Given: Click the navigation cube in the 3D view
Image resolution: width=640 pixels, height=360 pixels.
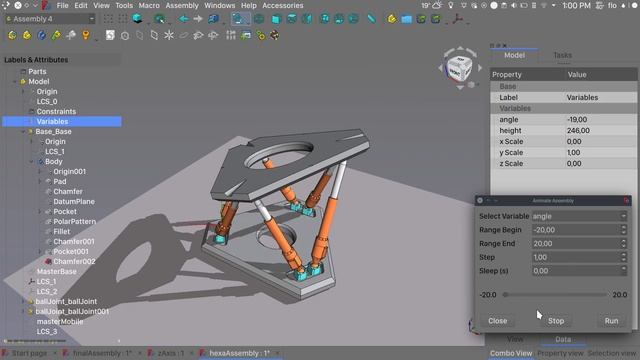Looking at the screenshot, I should [460, 69].
